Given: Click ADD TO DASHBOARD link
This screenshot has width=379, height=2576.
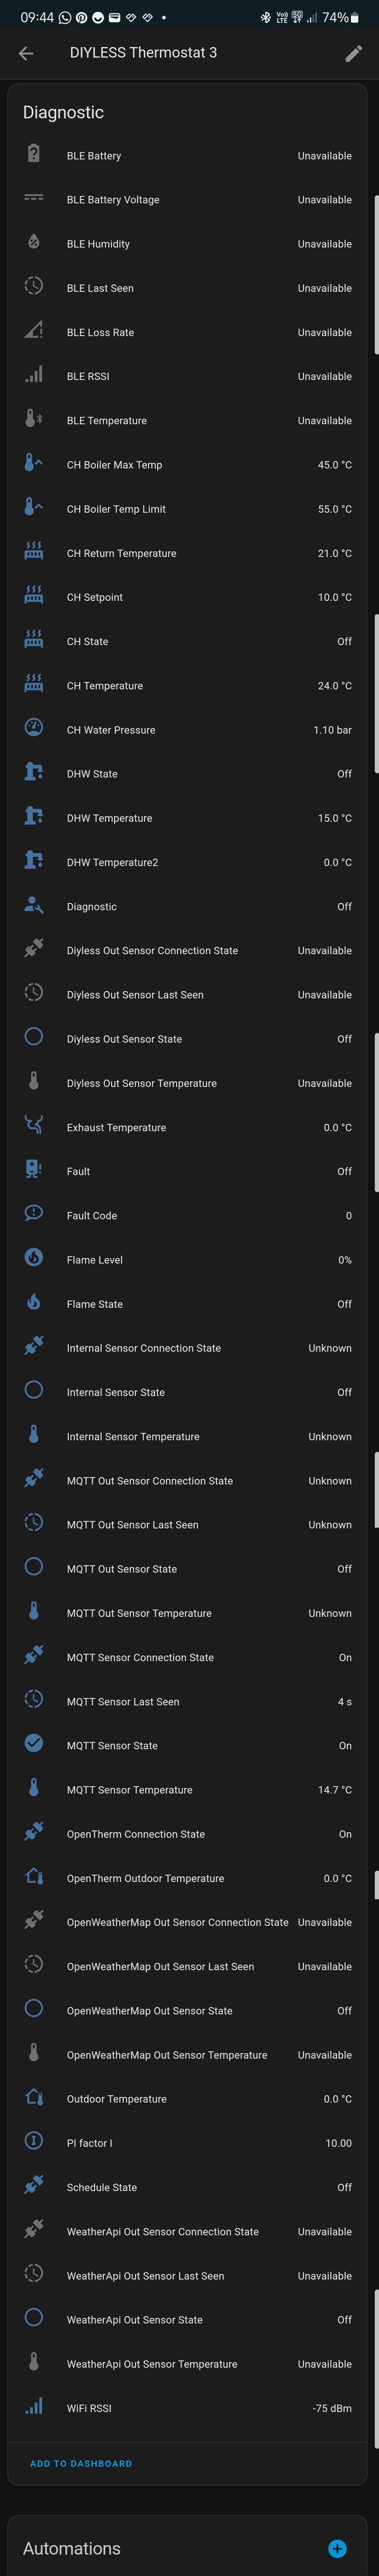Looking at the screenshot, I should [81, 2463].
